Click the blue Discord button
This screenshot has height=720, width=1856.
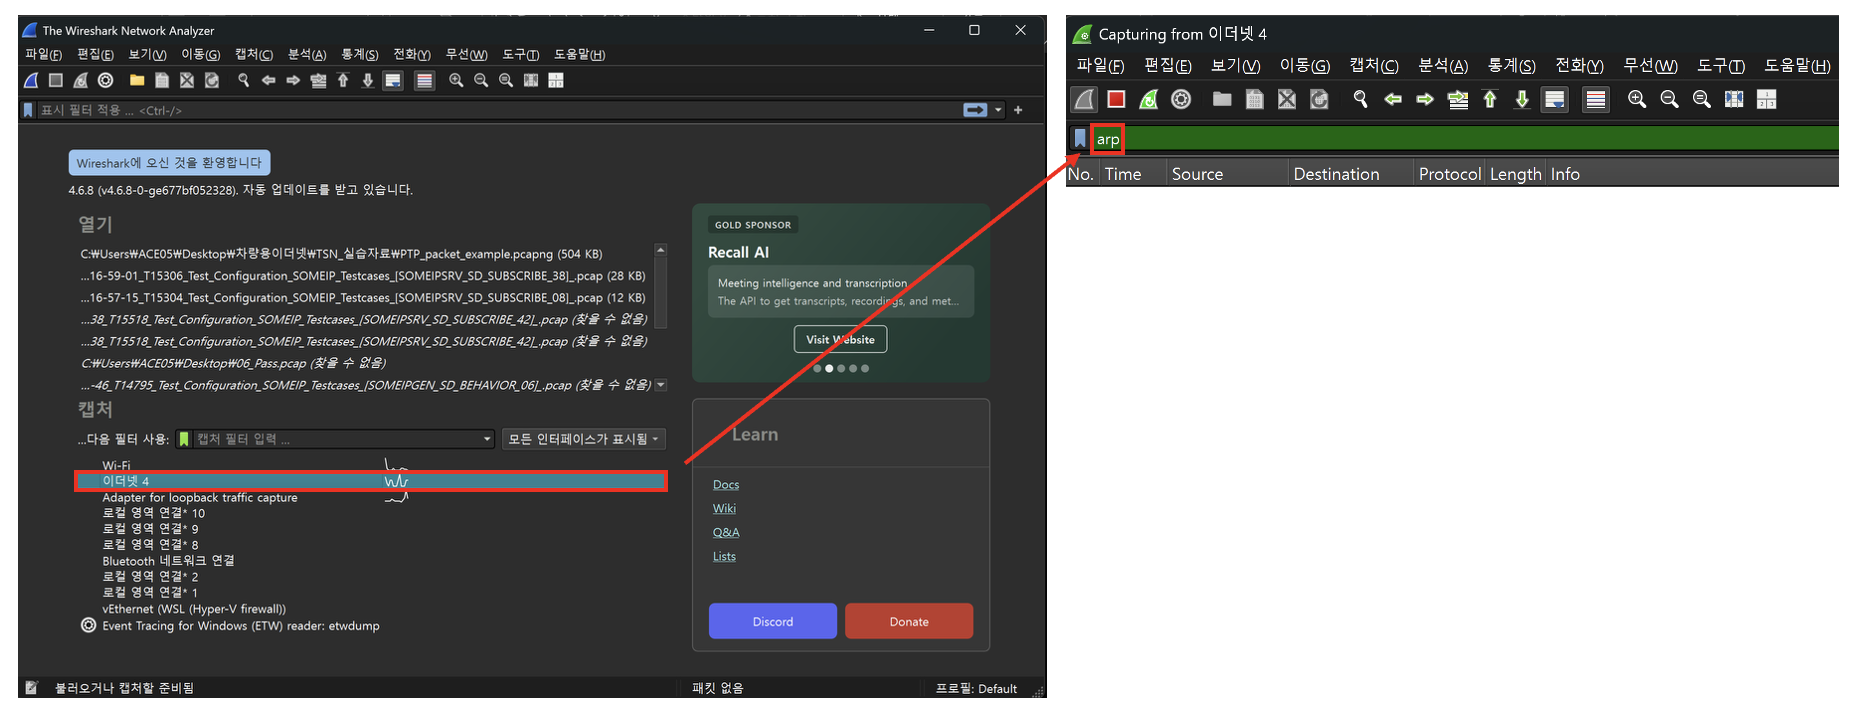(x=773, y=621)
